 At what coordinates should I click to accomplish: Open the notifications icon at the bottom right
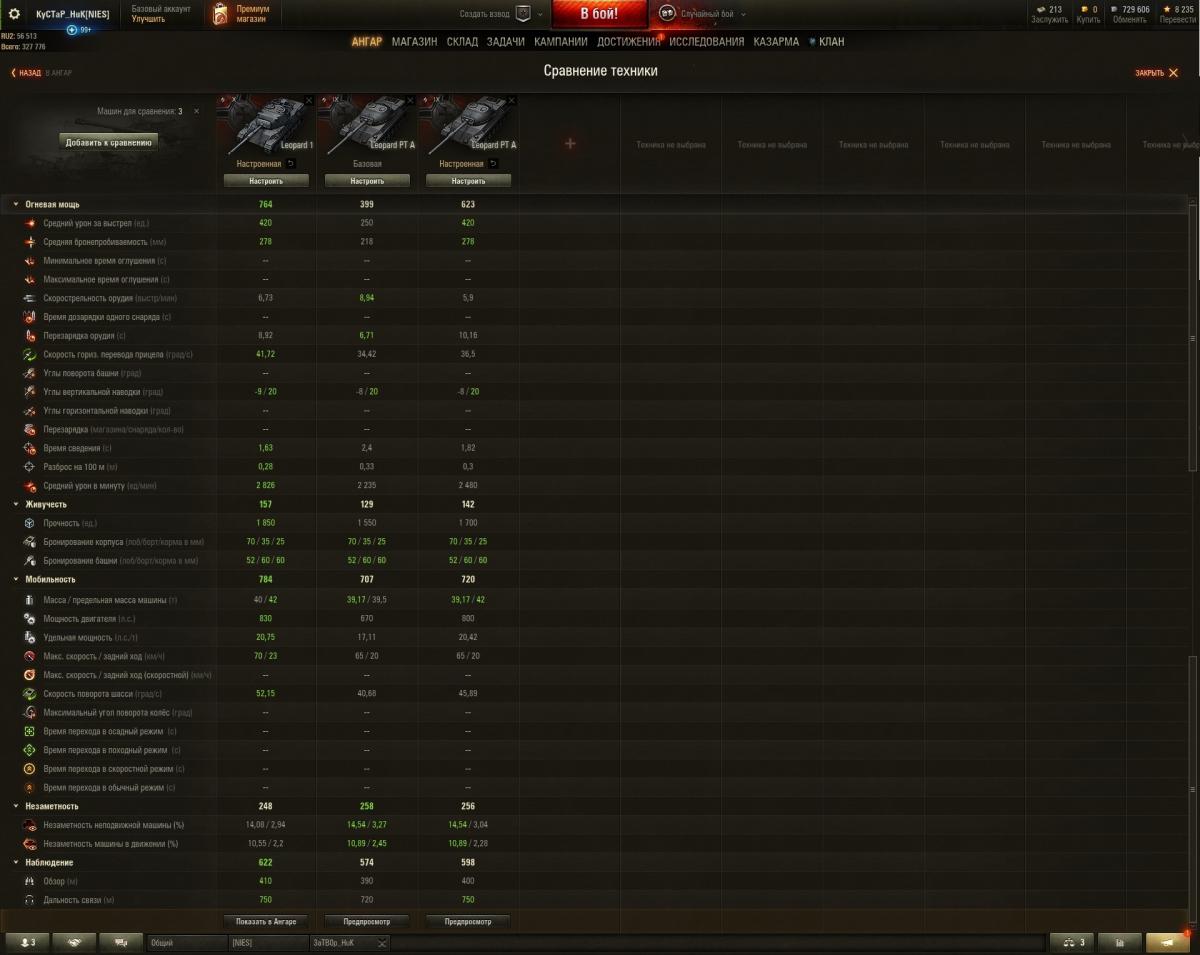click(1168, 942)
